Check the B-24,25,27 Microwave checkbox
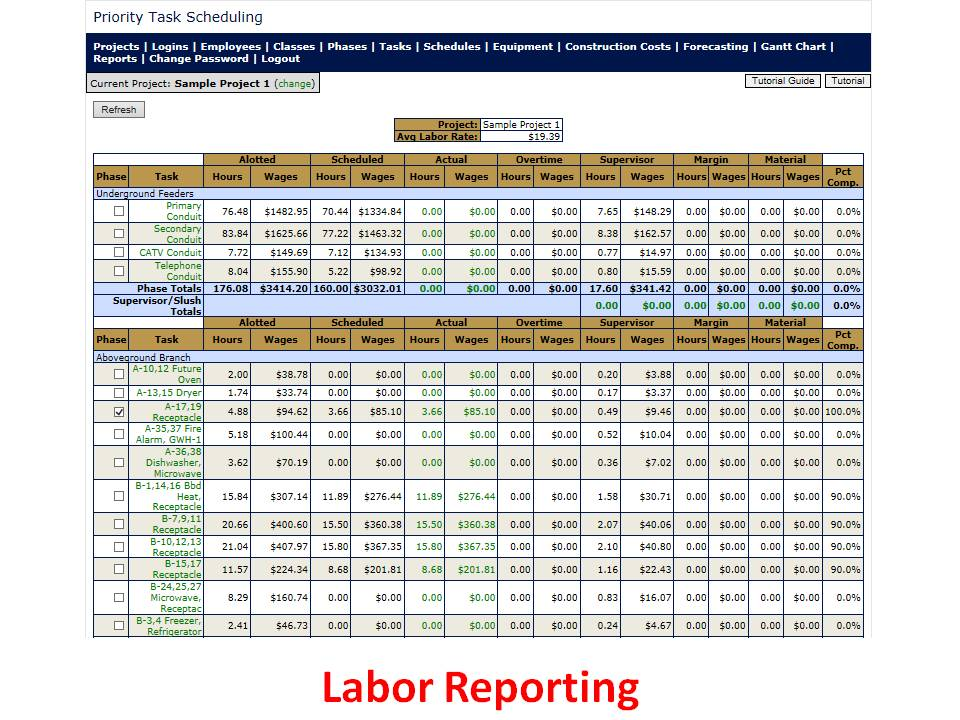 [x=119, y=598]
